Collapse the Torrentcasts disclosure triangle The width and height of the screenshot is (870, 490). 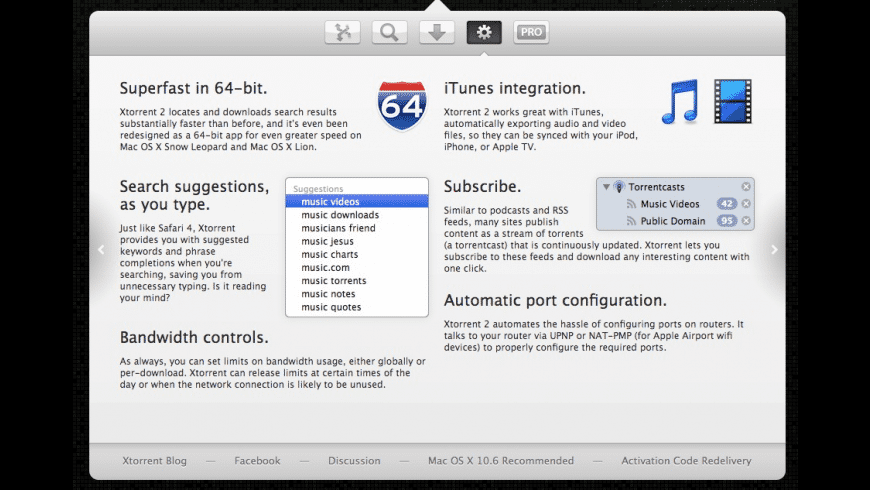point(606,187)
